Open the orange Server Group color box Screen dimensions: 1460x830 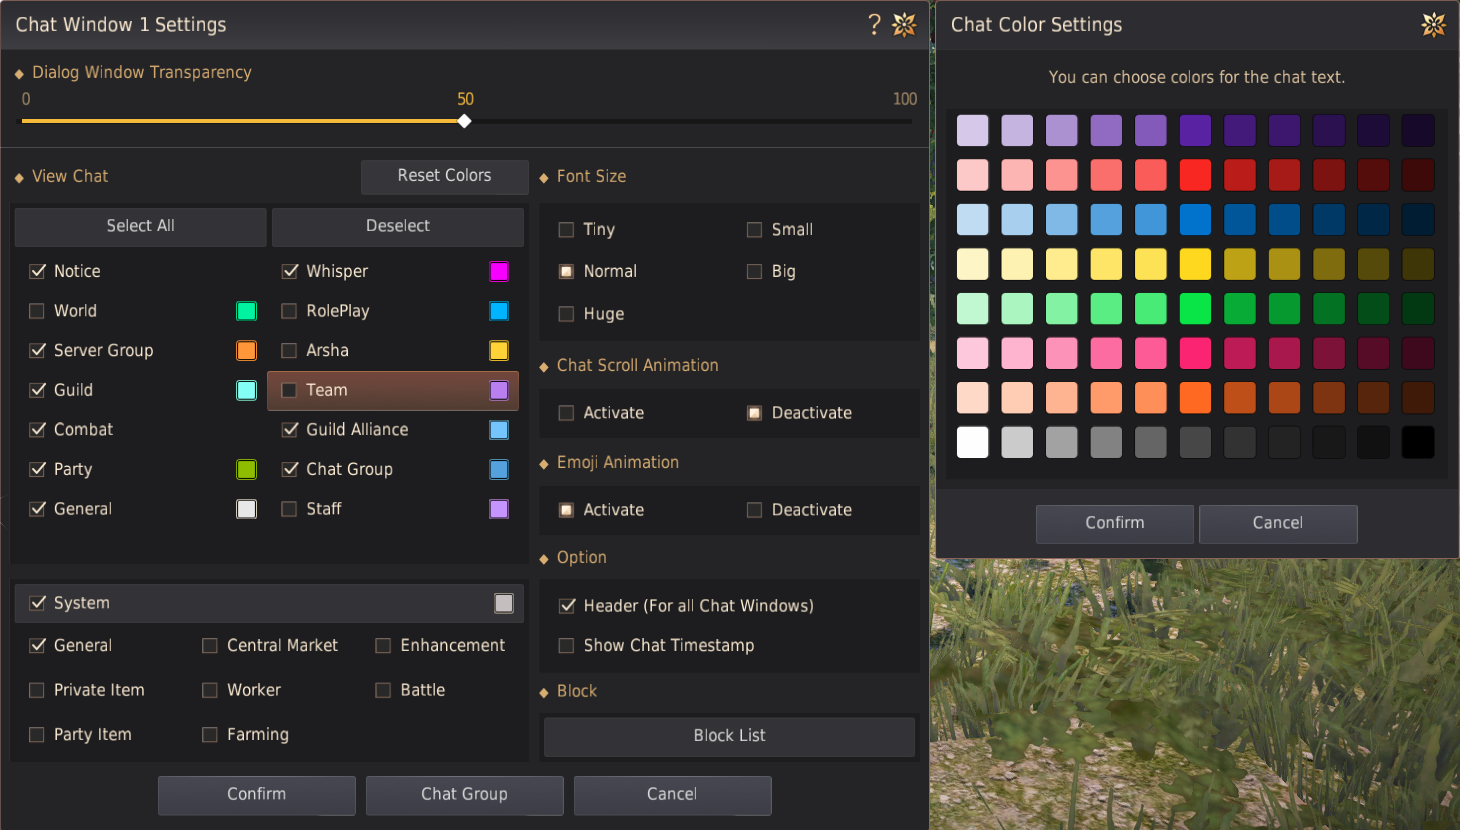click(246, 350)
